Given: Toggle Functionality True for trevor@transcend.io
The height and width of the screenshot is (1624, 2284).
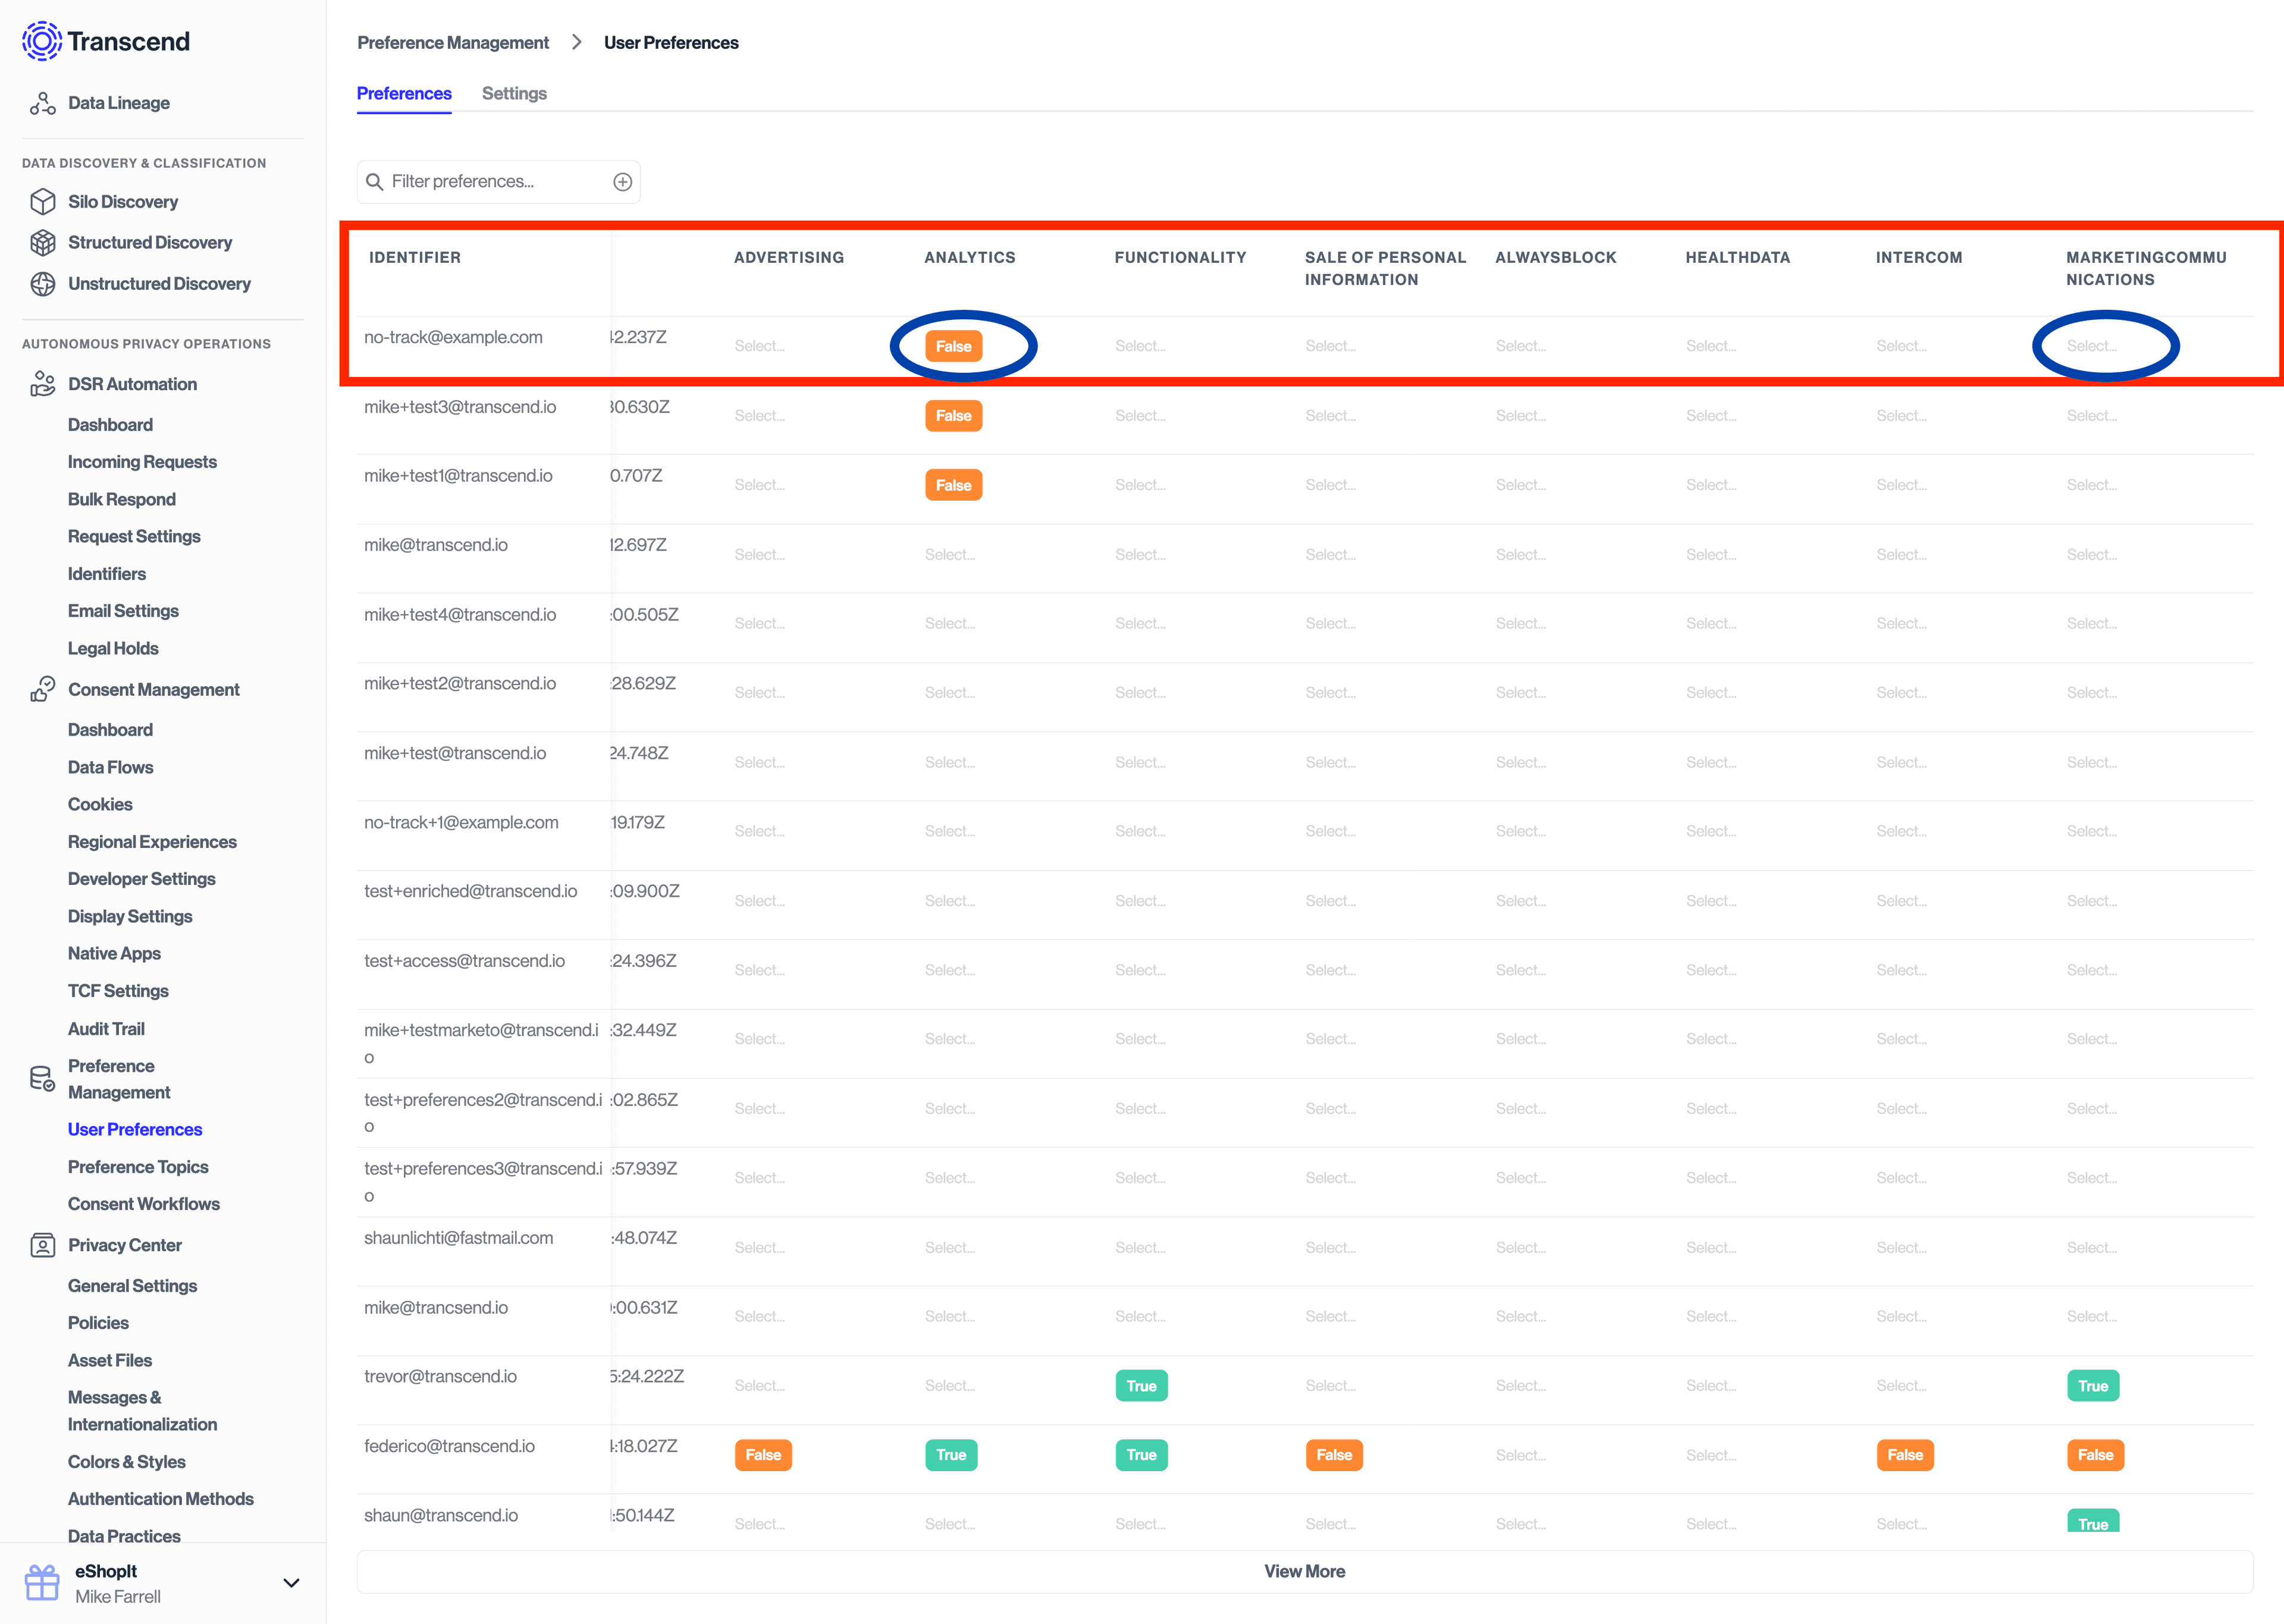Looking at the screenshot, I should click(x=1141, y=1385).
